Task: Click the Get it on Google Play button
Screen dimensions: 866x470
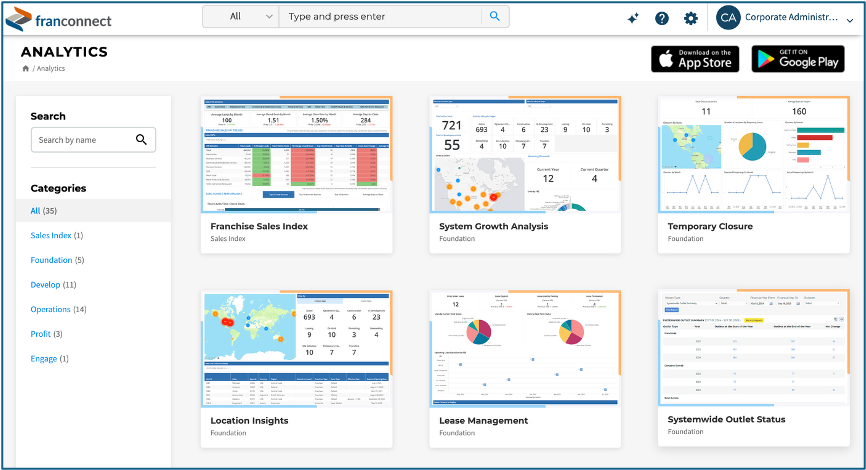Action: tap(798, 59)
